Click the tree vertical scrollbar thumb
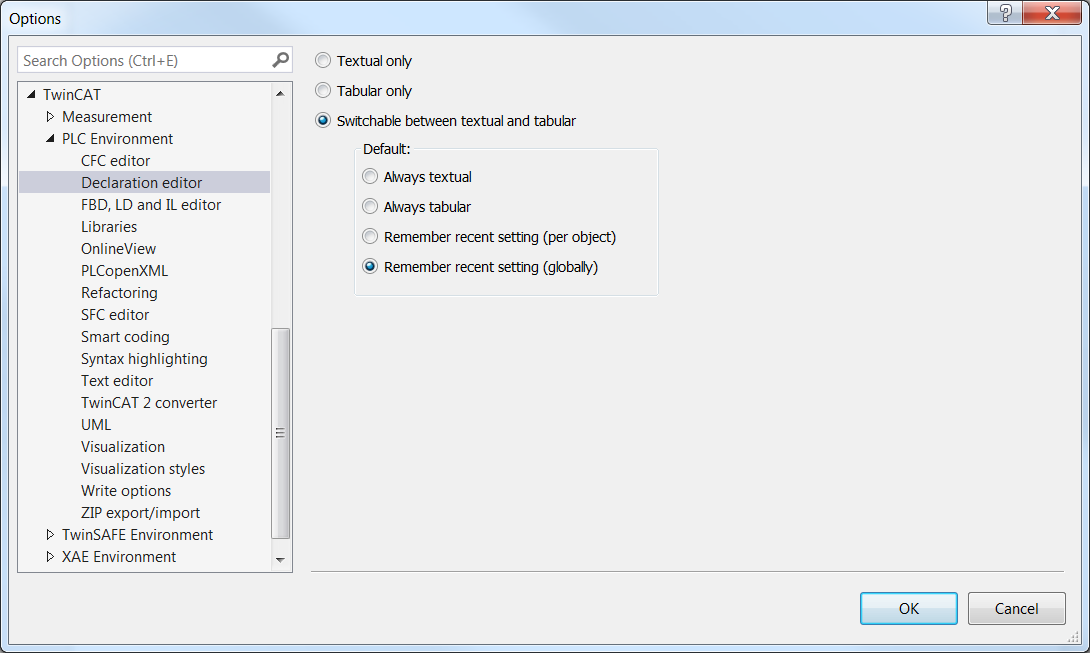This screenshot has height=653, width=1090. [x=280, y=433]
